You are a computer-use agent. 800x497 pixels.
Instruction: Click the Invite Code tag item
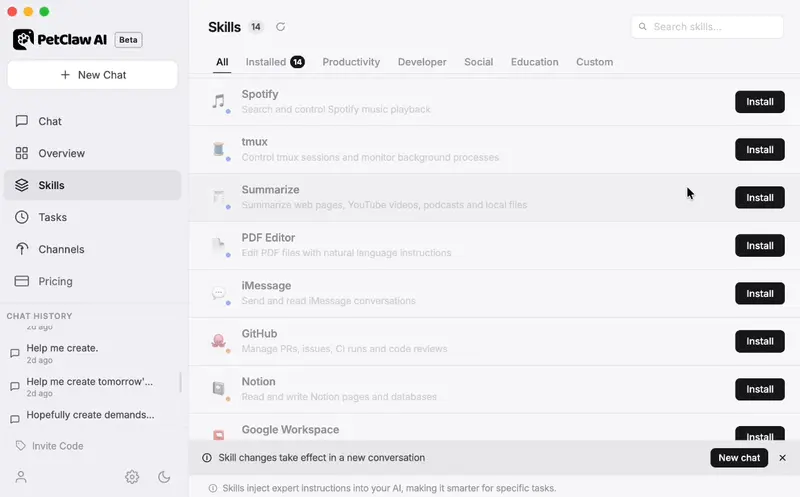tap(49, 446)
